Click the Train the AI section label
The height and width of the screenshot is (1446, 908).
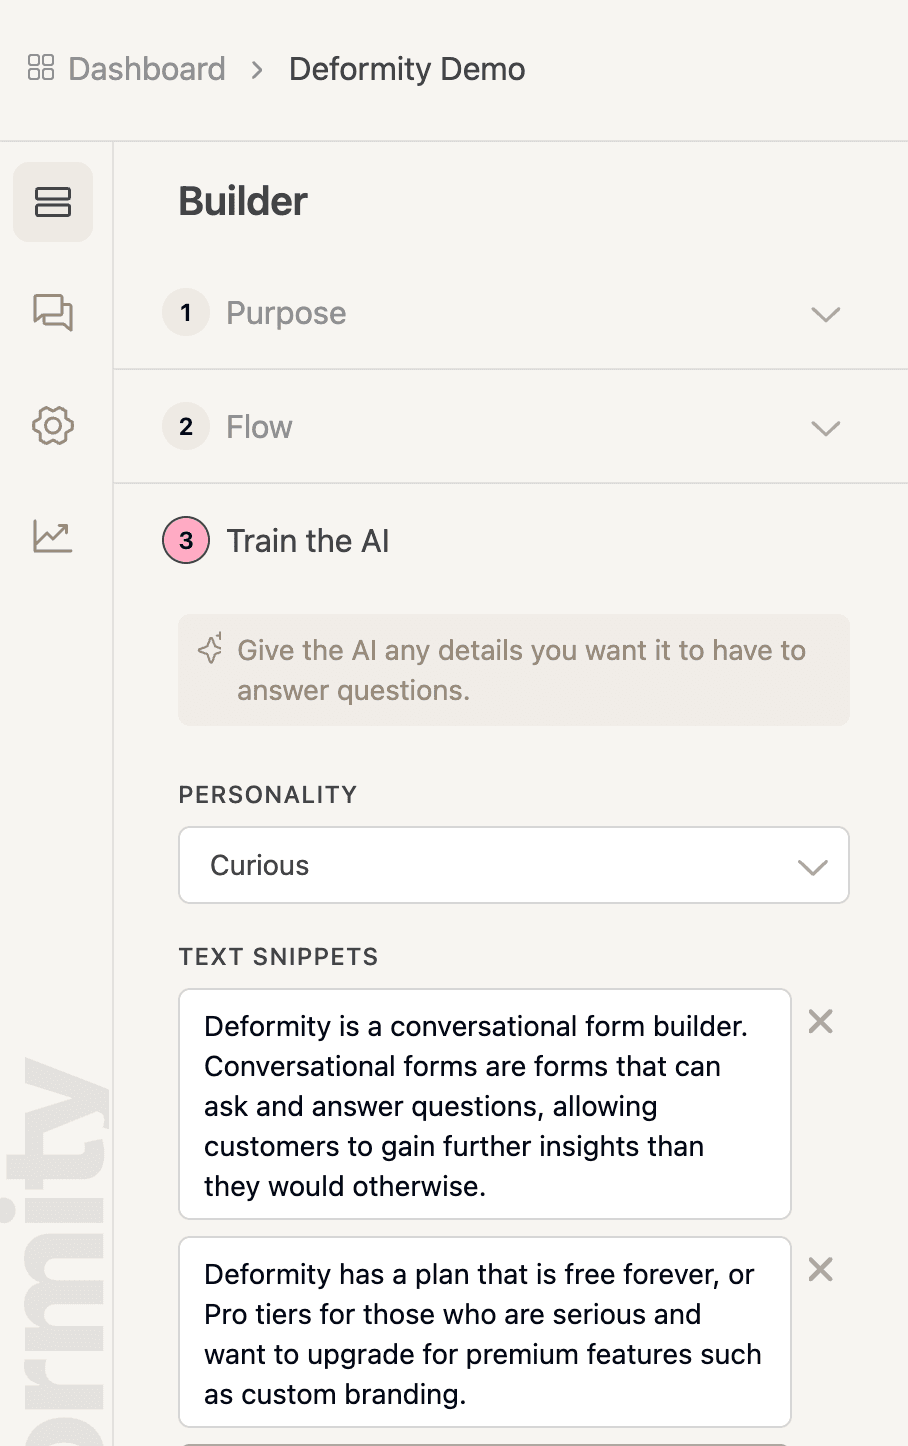click(x=308, y=540)
